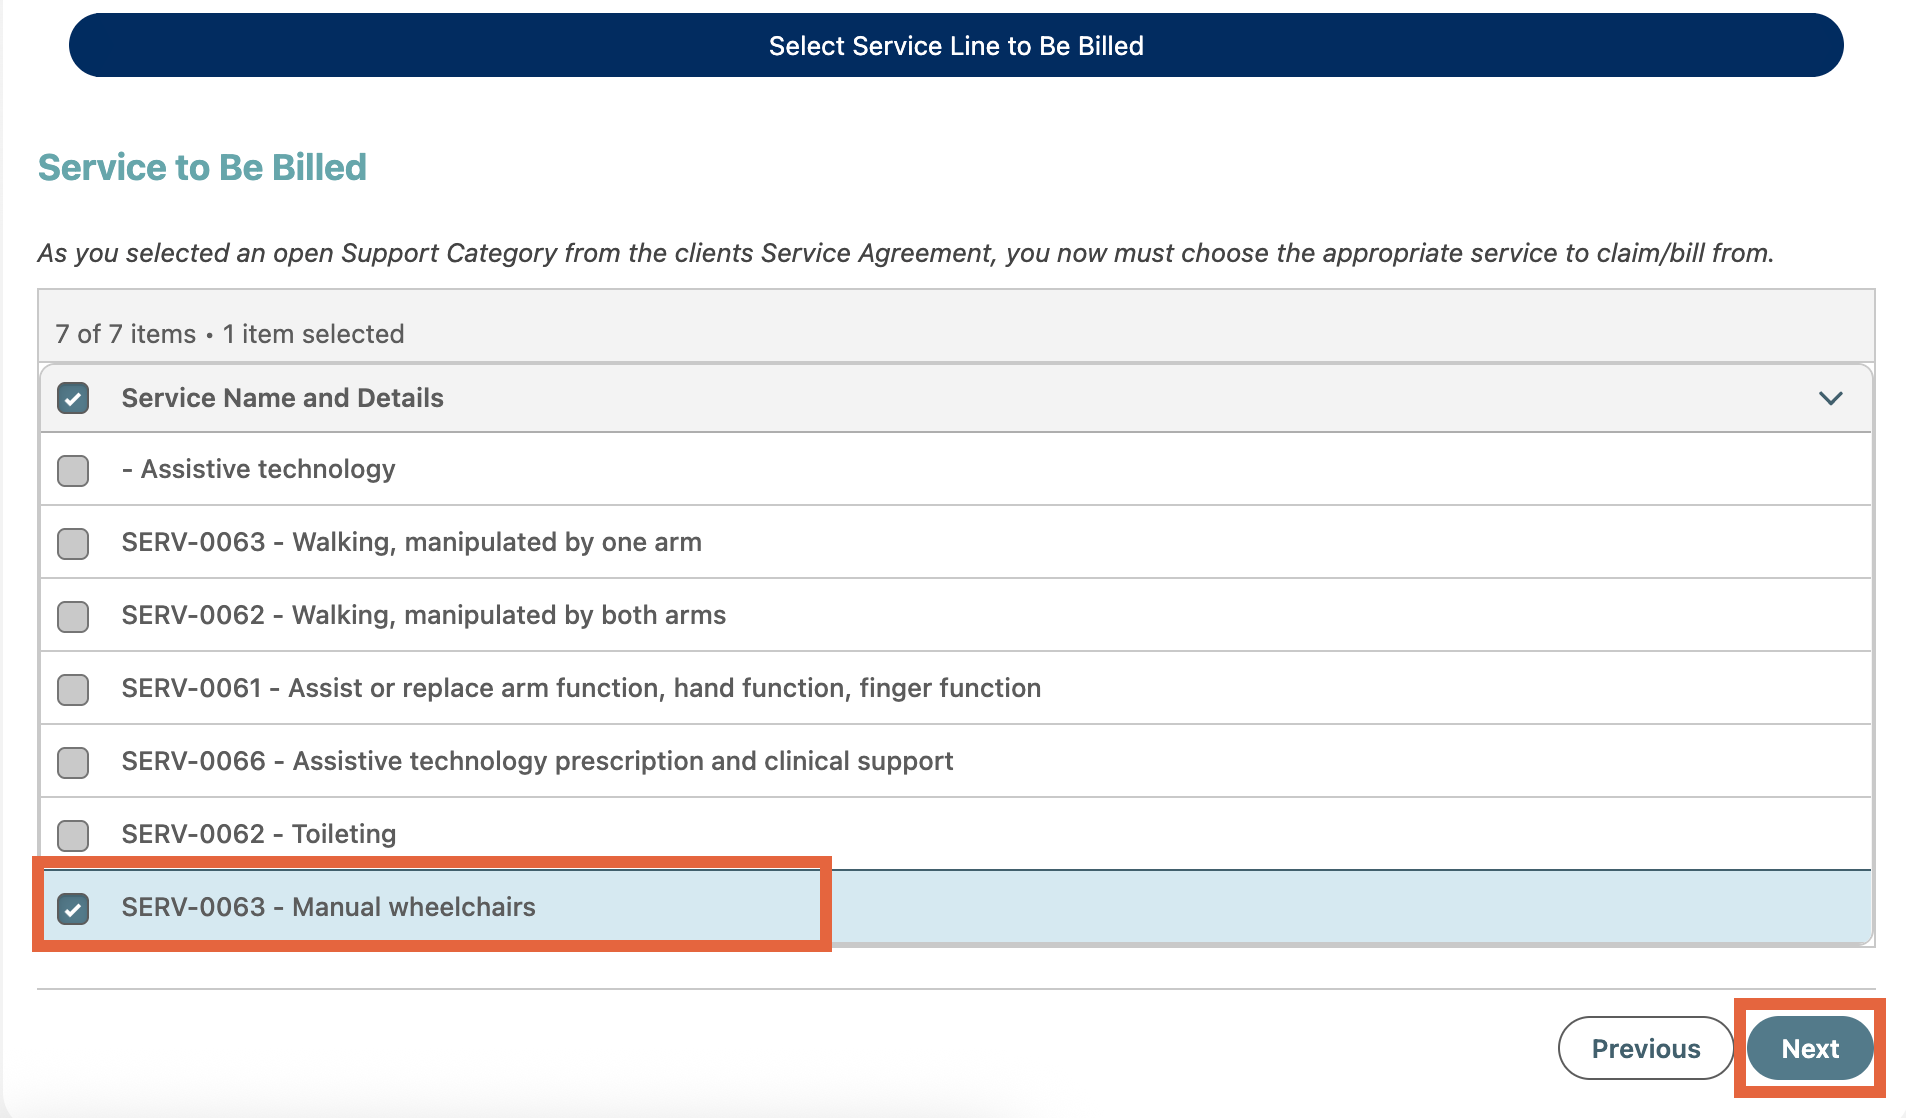Check the SERV-0061 arm function checkbox
Screen dimensions: 1906x1118
(x=73, y=689)
